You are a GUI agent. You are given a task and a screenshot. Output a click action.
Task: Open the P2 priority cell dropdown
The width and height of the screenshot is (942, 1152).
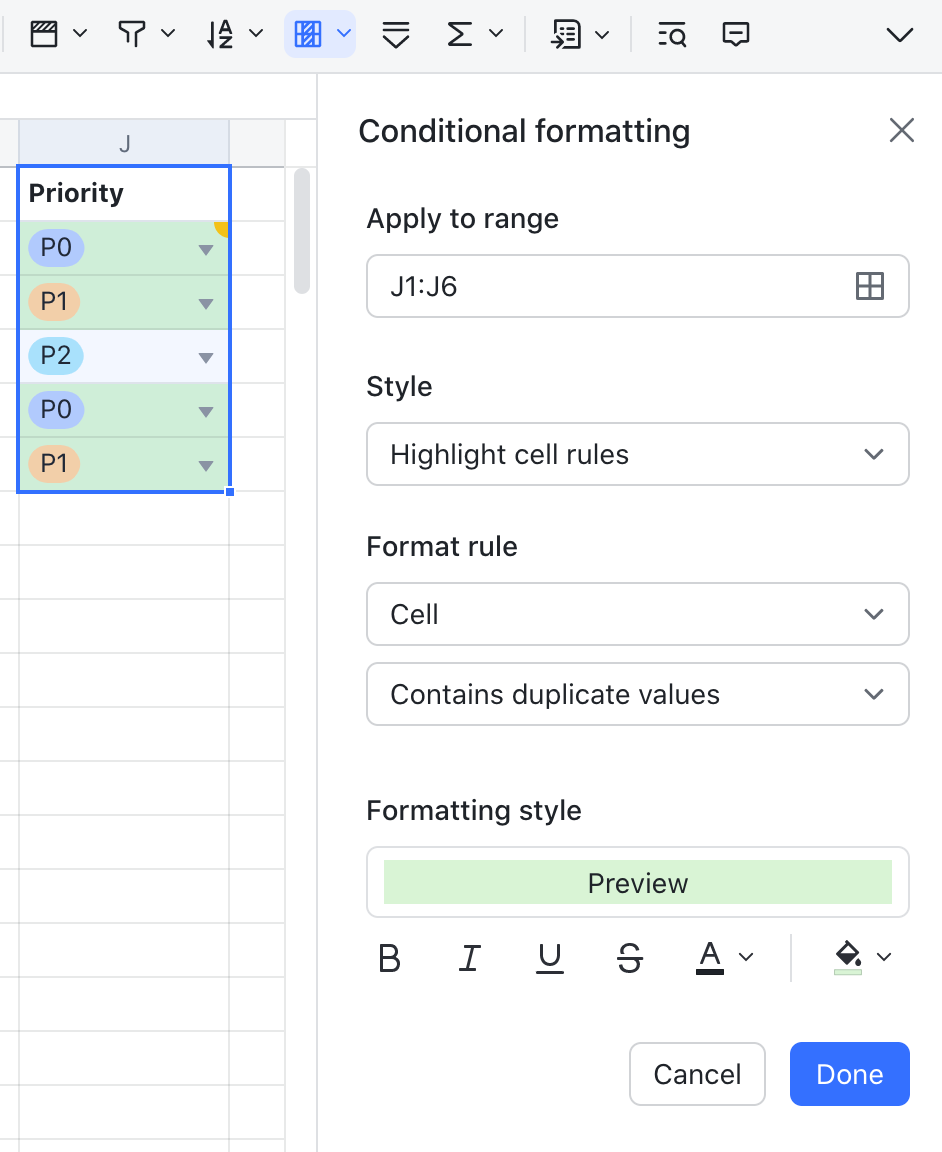[x=206, y=356]
